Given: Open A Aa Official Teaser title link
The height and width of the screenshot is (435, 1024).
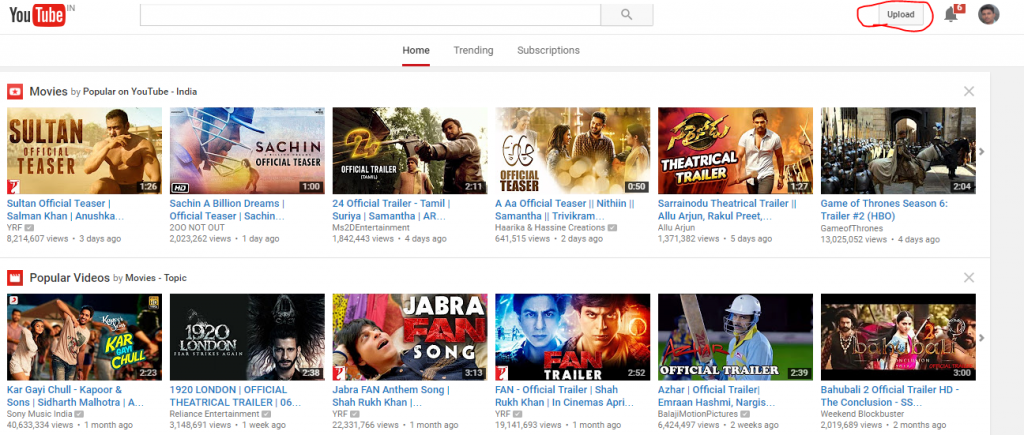Looking at the screenshot, I should pos(565,210).
